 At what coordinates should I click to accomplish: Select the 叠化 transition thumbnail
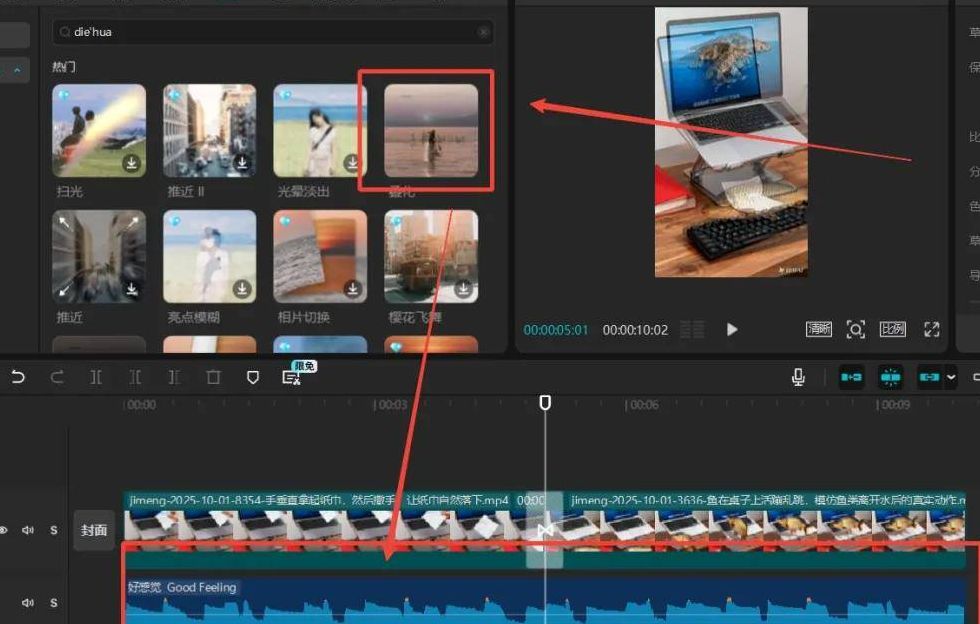tap(431, 130)
